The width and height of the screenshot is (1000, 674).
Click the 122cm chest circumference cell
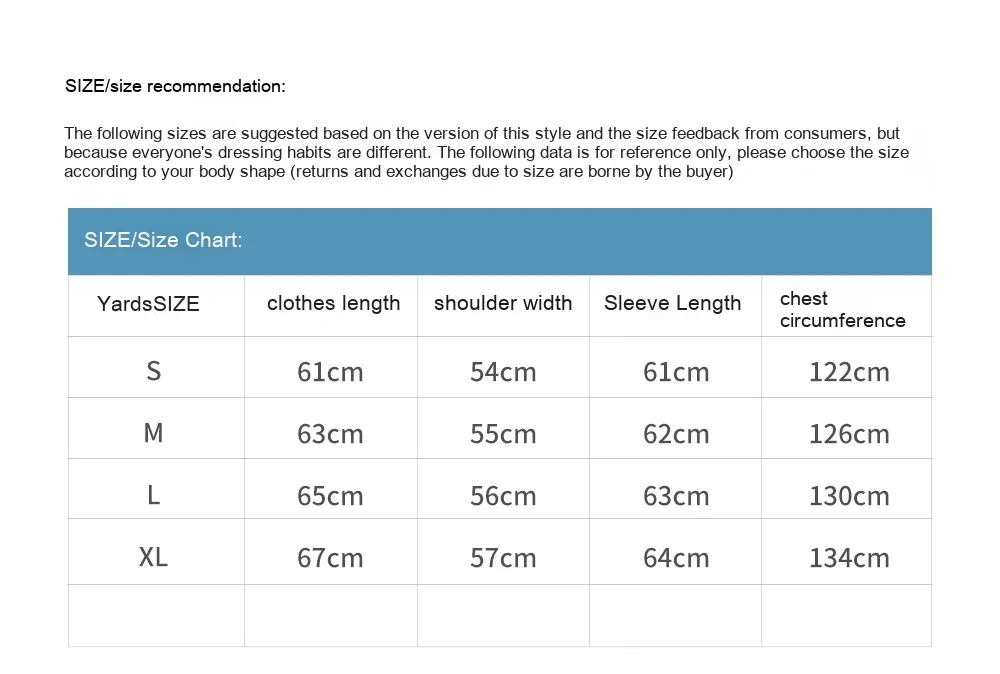click(849, 372)
